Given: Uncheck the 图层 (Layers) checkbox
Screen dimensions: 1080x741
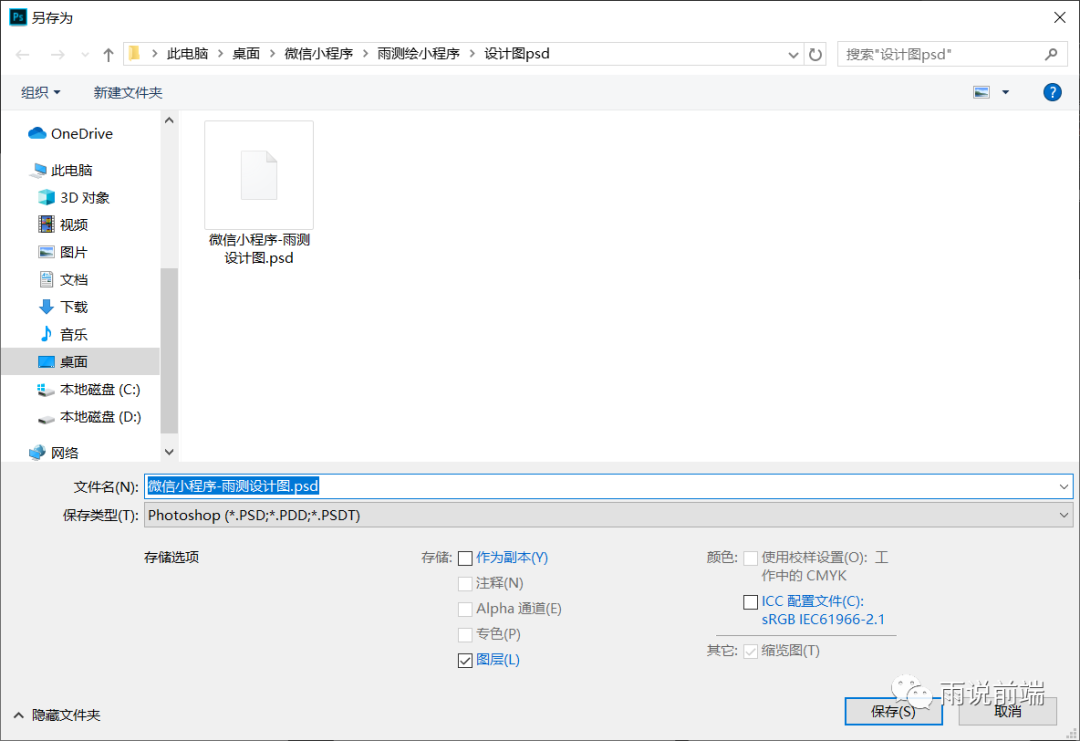Looking at the screenshot, I should [x=465, y=659].
